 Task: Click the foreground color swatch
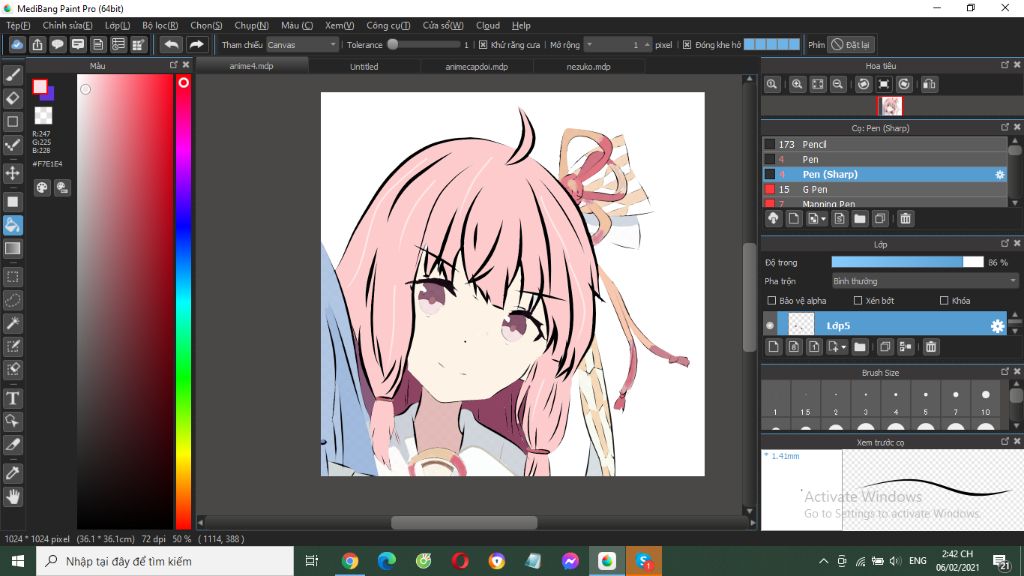(x=40, y=86)
